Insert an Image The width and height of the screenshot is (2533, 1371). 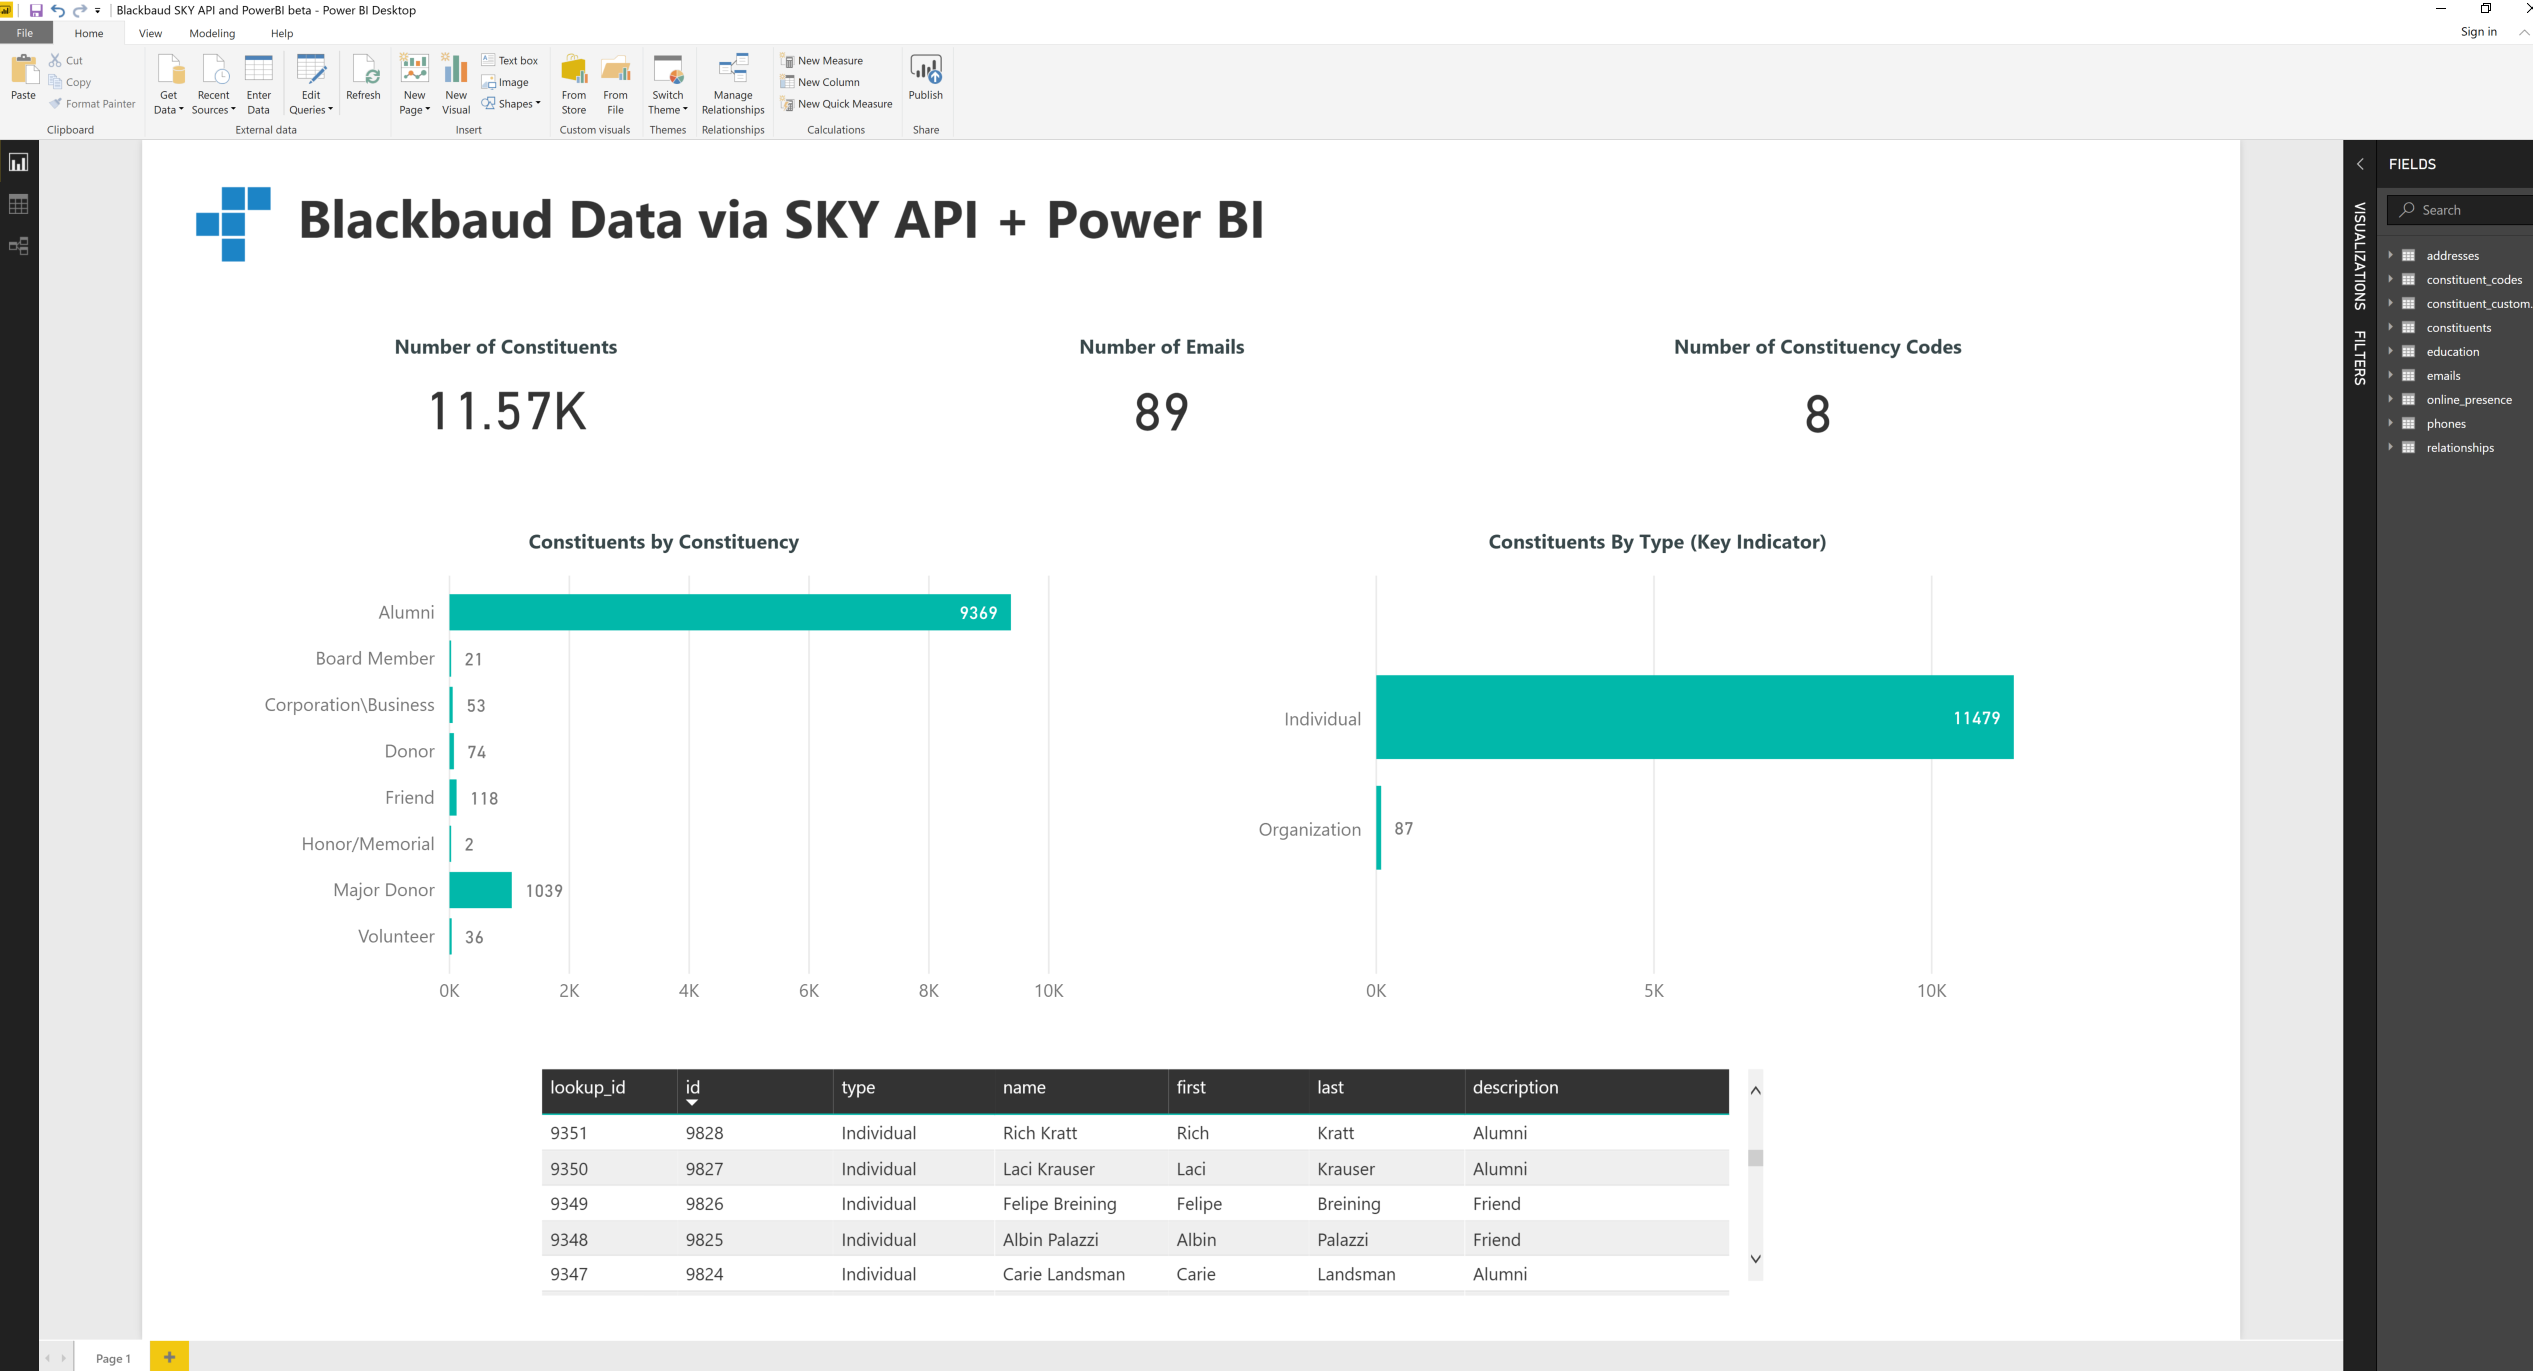click(x=506, y=82)
